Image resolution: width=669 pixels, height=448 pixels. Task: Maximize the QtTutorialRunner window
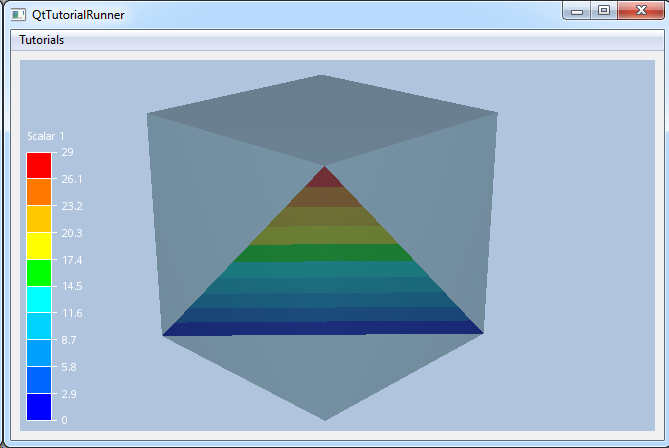[603, 11]
